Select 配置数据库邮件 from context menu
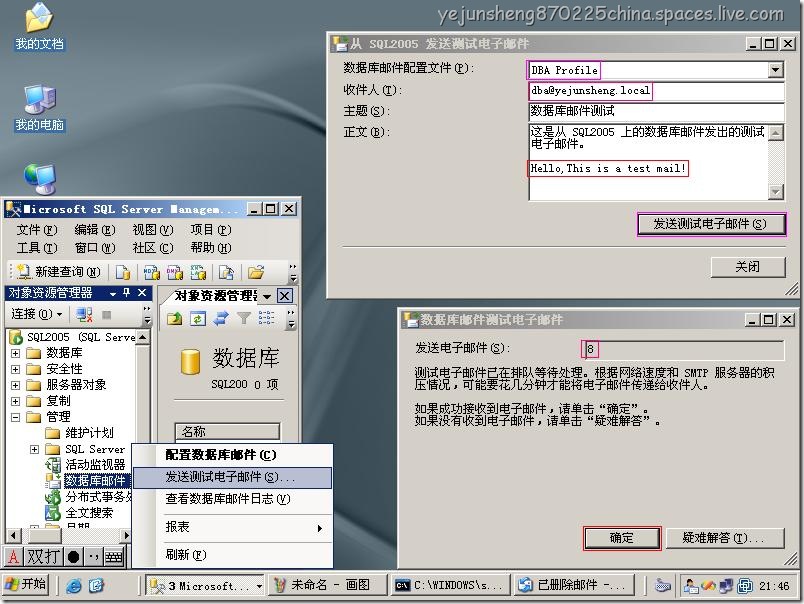 [x=232, y=455]
